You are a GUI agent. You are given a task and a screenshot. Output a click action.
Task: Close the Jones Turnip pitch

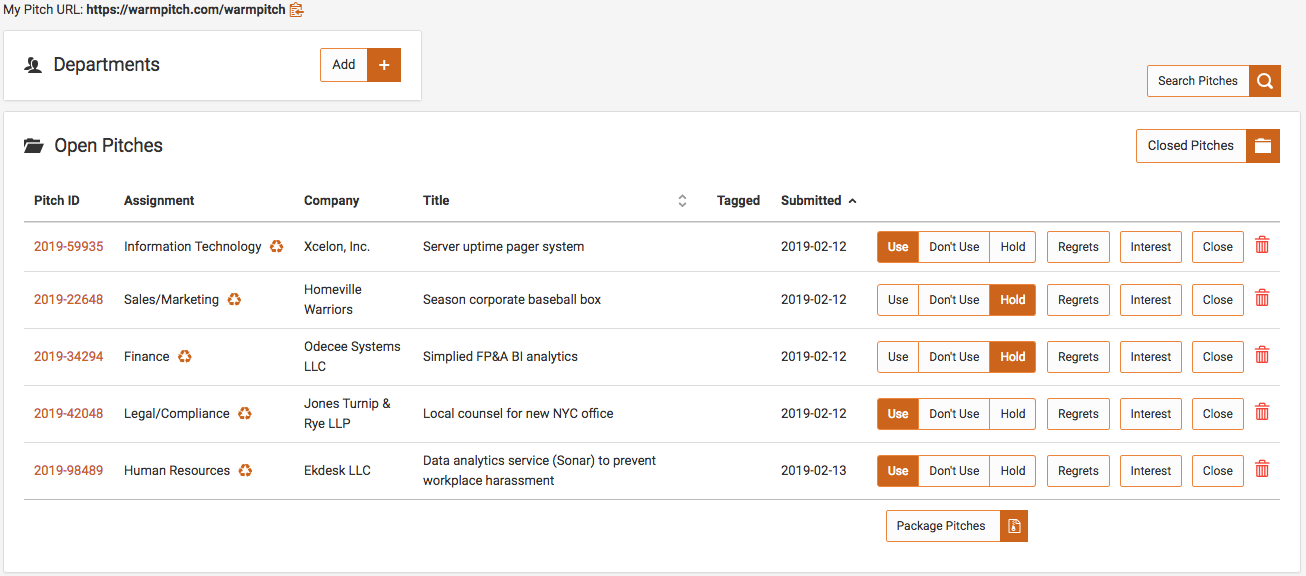(x=1218, y=414)
